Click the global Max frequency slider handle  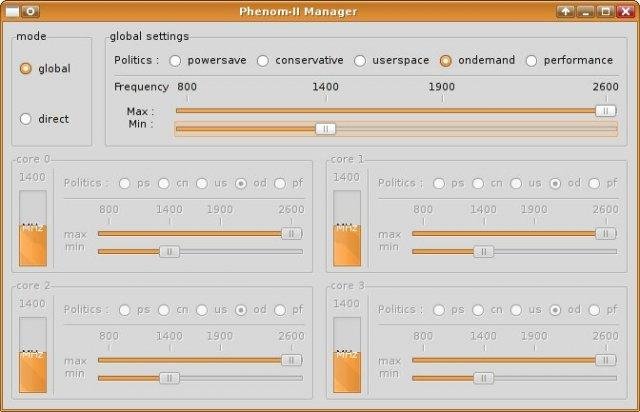[606, 111]
